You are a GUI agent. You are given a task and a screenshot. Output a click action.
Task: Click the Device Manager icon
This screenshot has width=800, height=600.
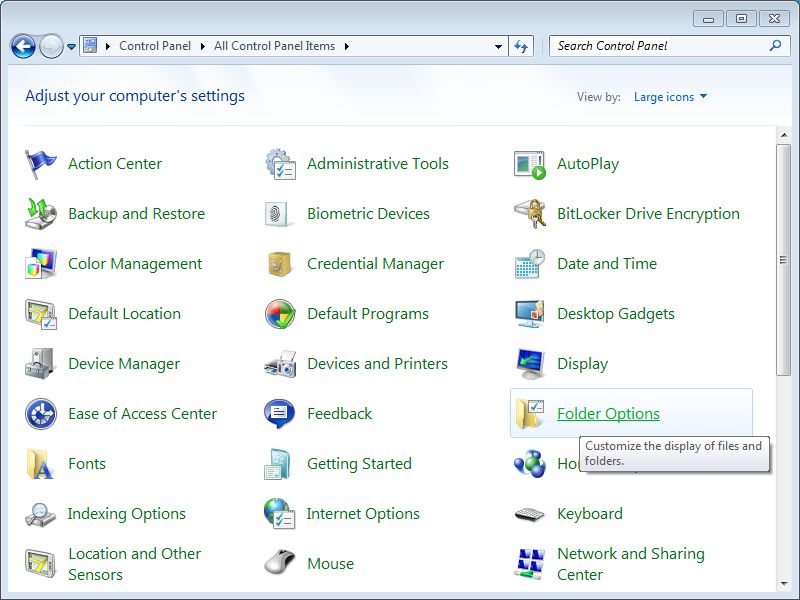[x=40, y=364]
